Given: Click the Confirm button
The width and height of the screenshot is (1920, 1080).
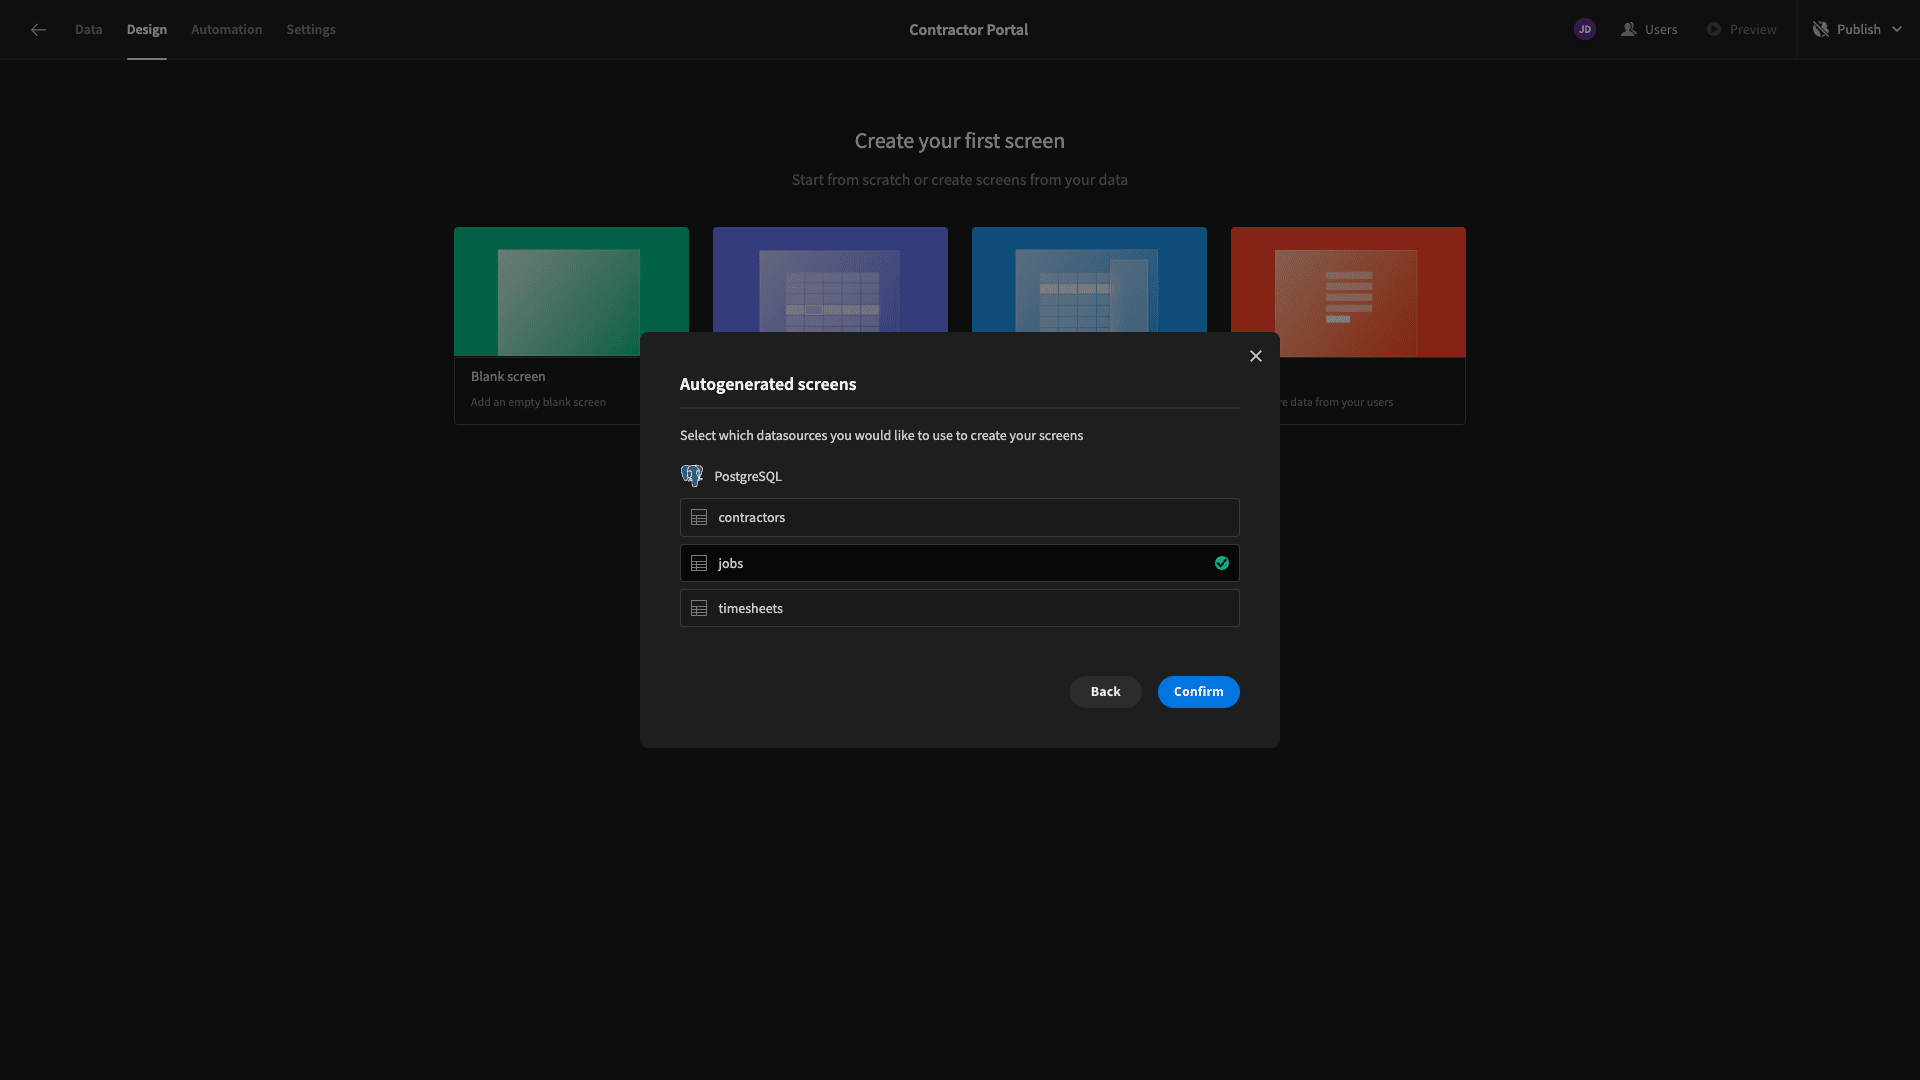Looking at the screenshot, I should tap(1197, 692).
